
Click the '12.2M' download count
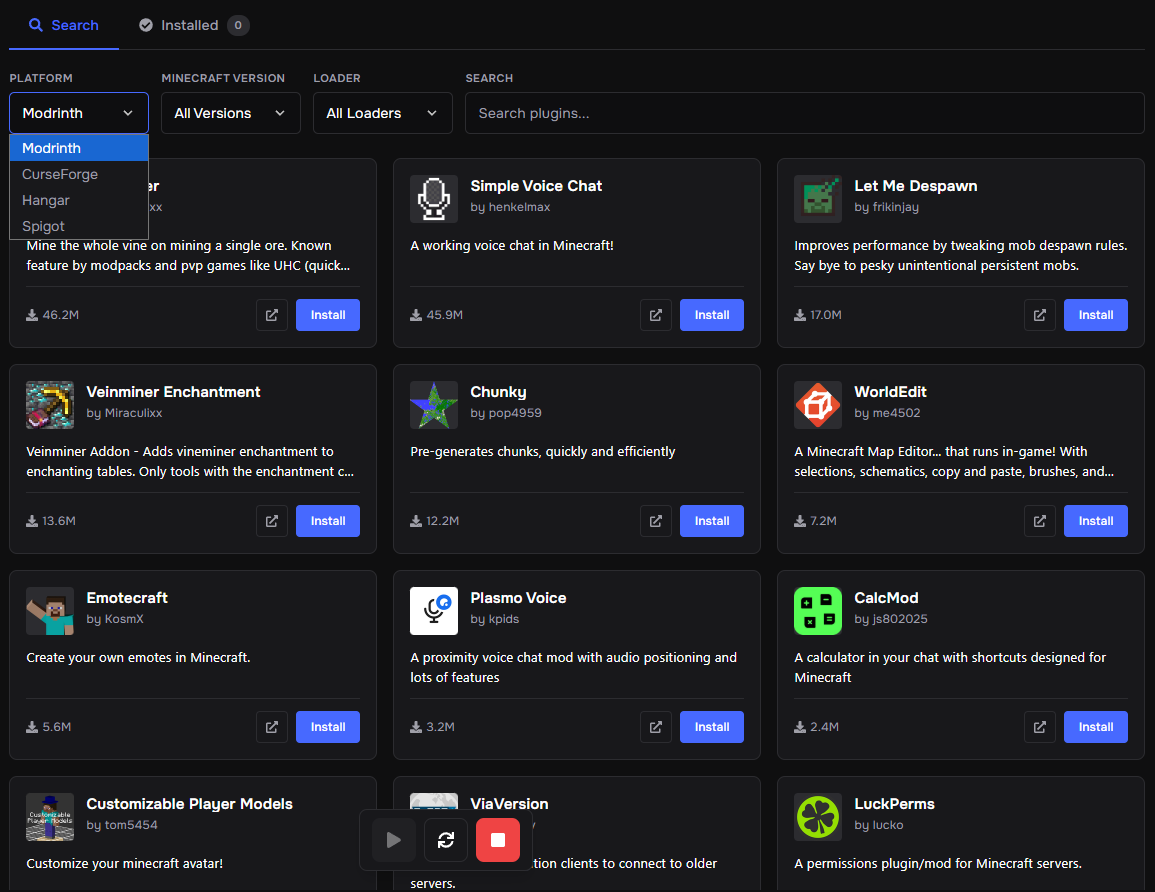[443, 521]
